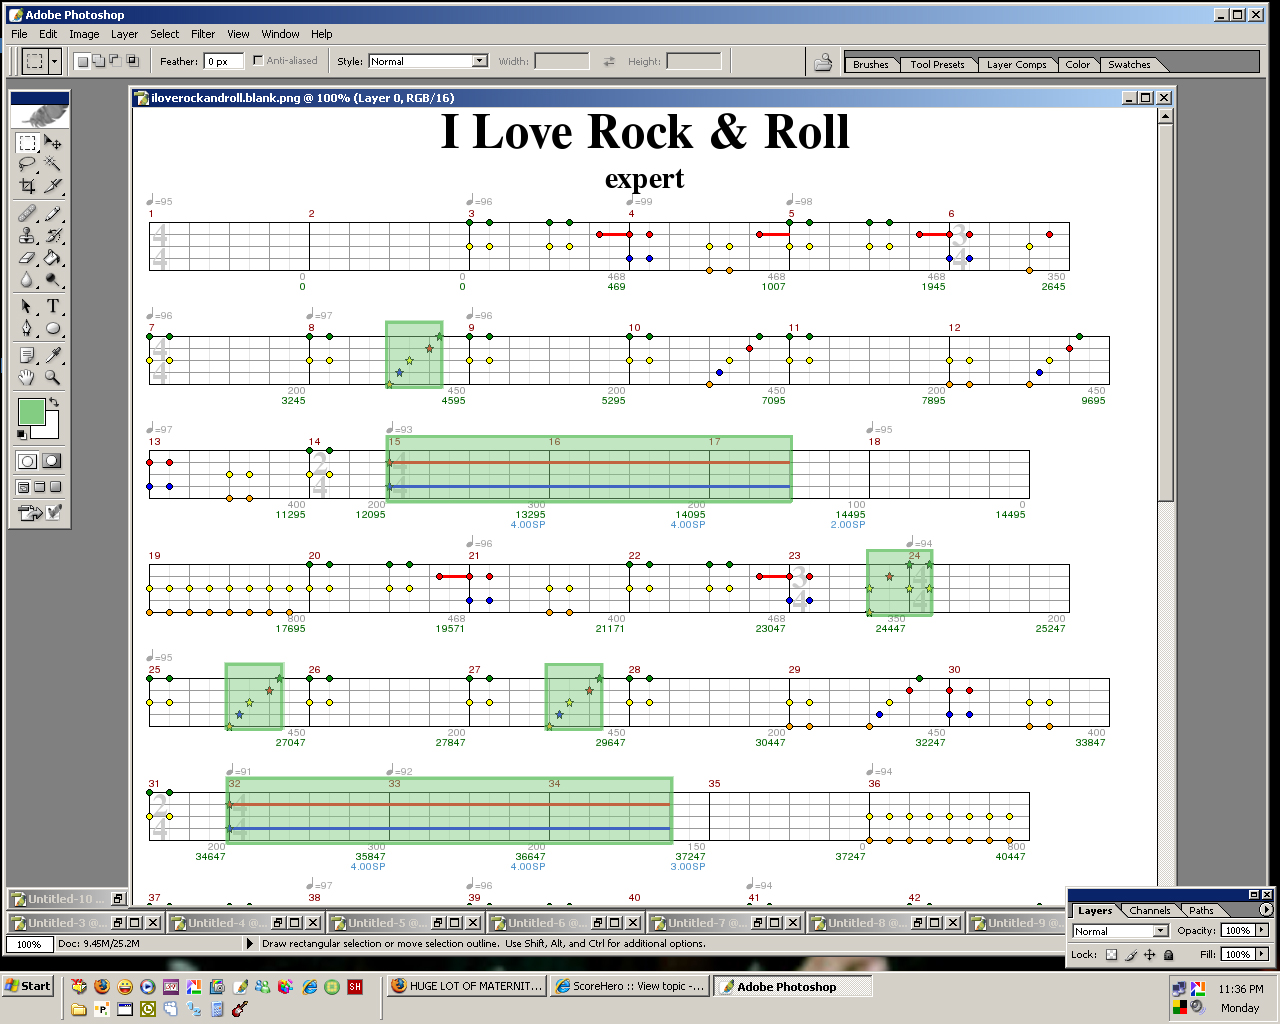The image size is (1280, 1024).
Task: Open the Opacity slider arrow
Action: click(x=1262, y=930)
